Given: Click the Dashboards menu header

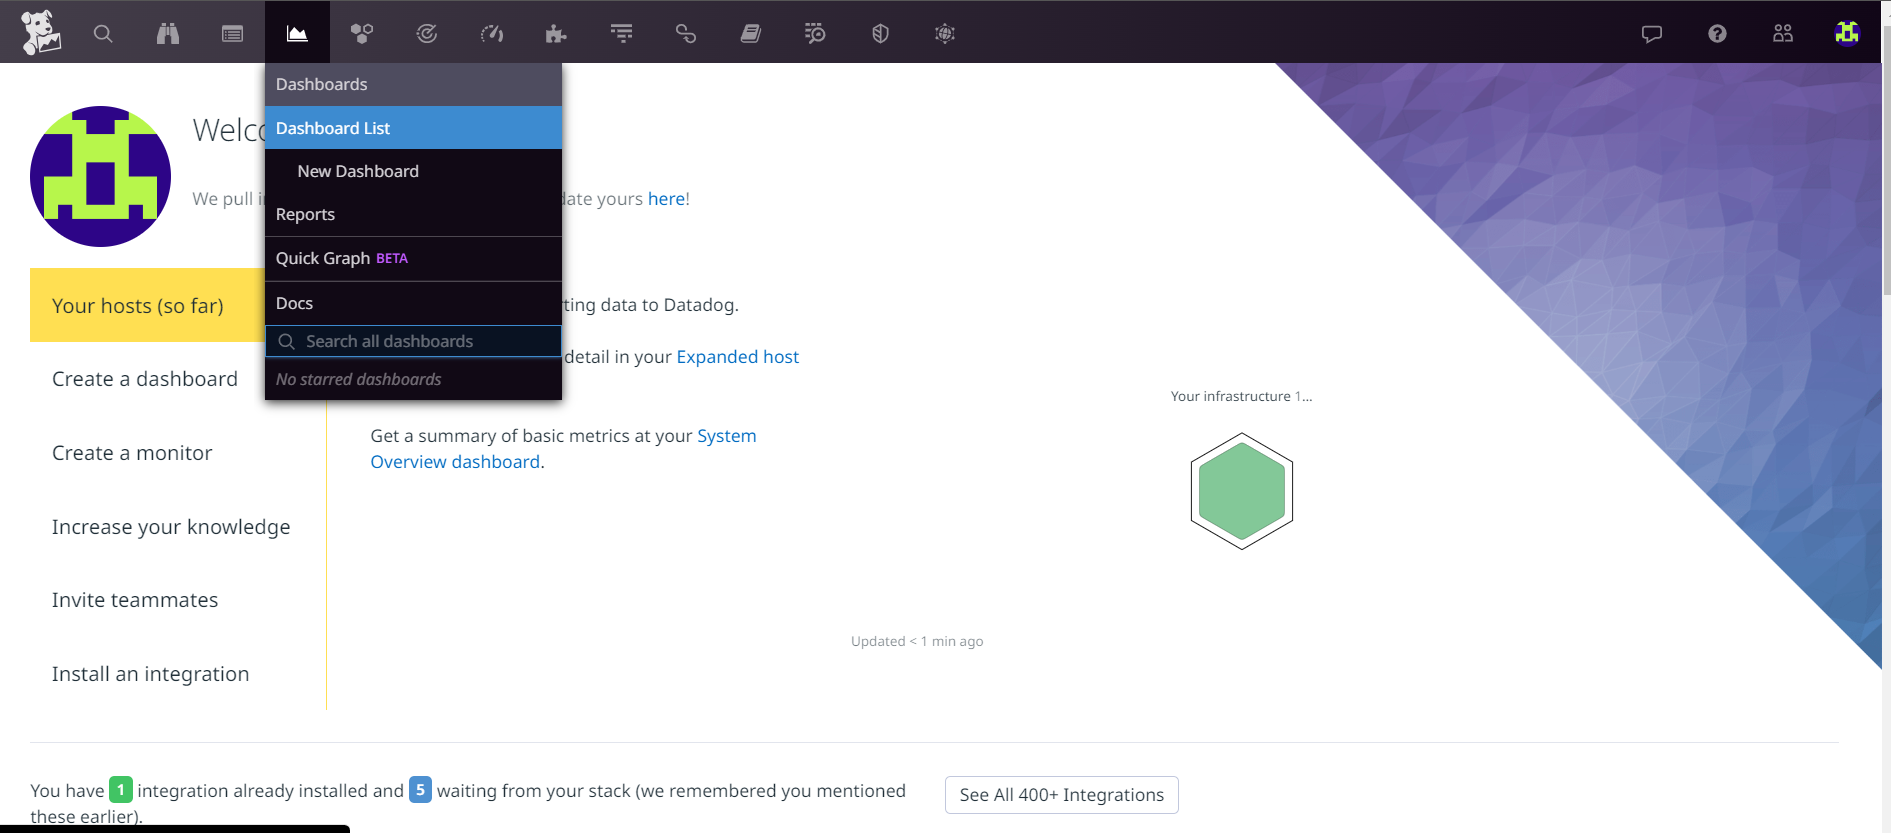Looking at the screenshot, I should (x=413, y=84).
